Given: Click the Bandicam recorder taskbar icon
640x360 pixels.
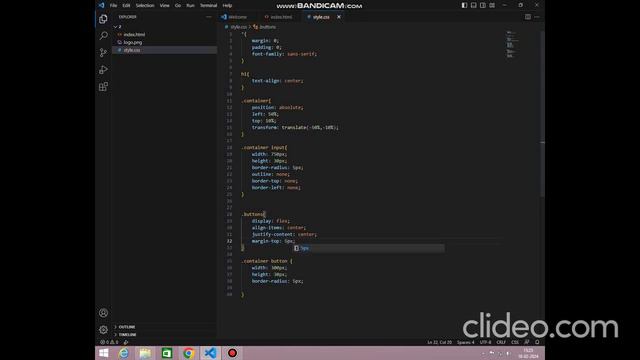Looking at the screenshot, I should pos(232,353).
